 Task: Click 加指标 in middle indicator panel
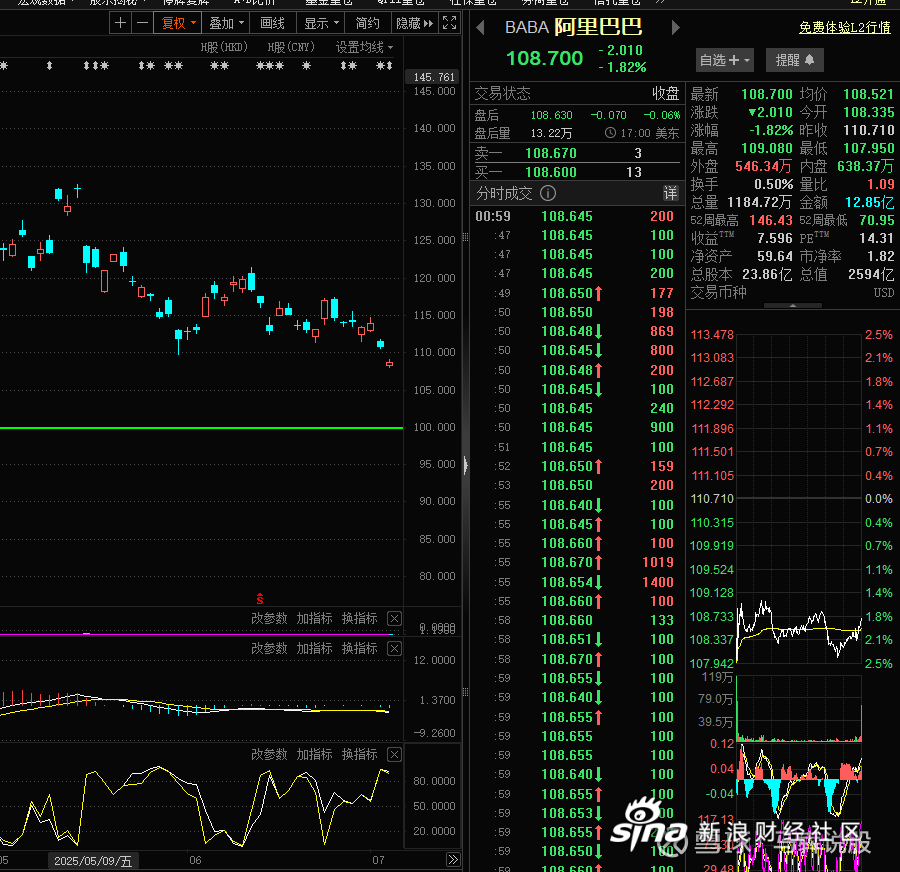pyautogui.click(x=314, y=648)
